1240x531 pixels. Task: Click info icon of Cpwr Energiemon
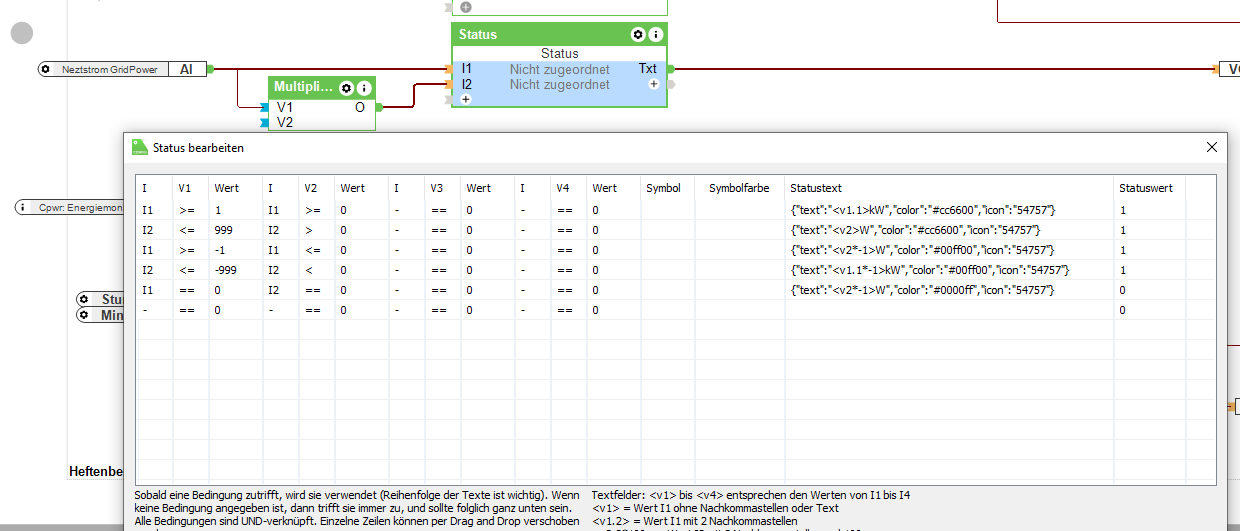22,208
